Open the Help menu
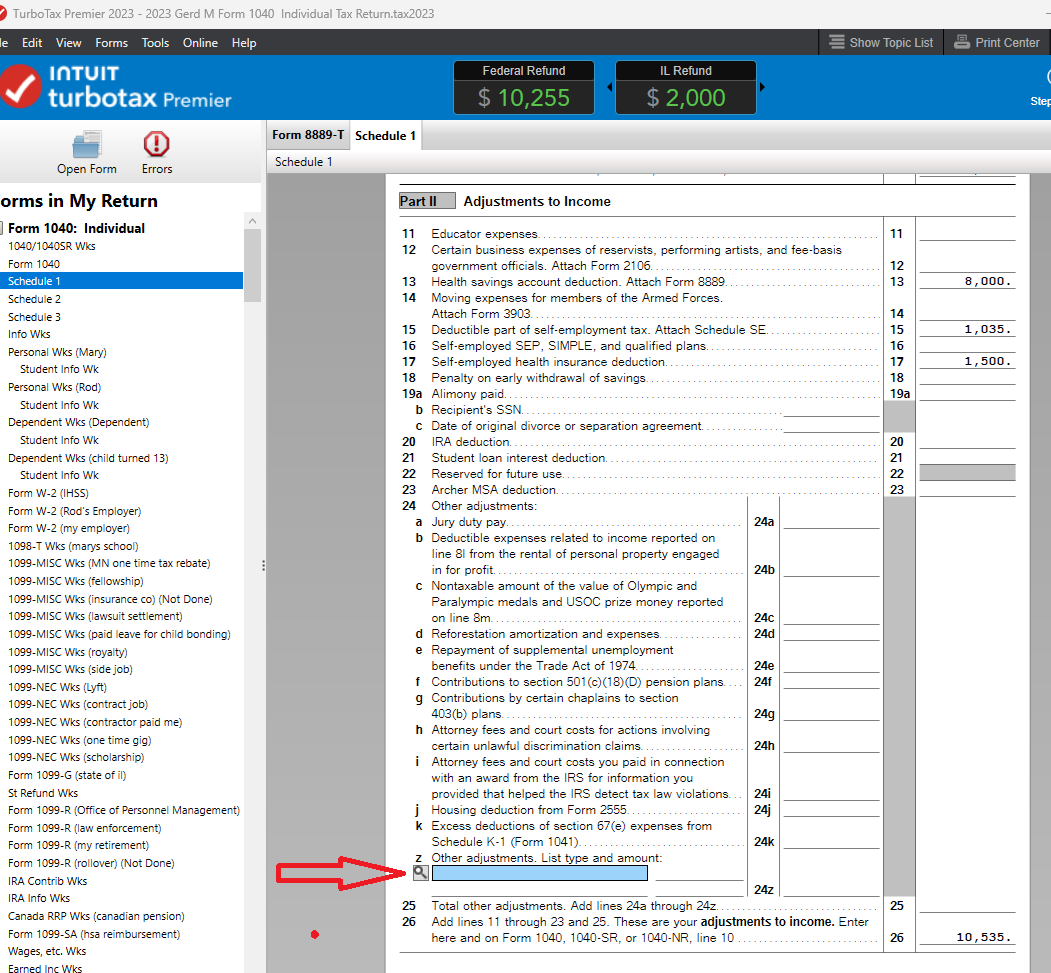The image size is (1051, 973). tap(244, 43)
